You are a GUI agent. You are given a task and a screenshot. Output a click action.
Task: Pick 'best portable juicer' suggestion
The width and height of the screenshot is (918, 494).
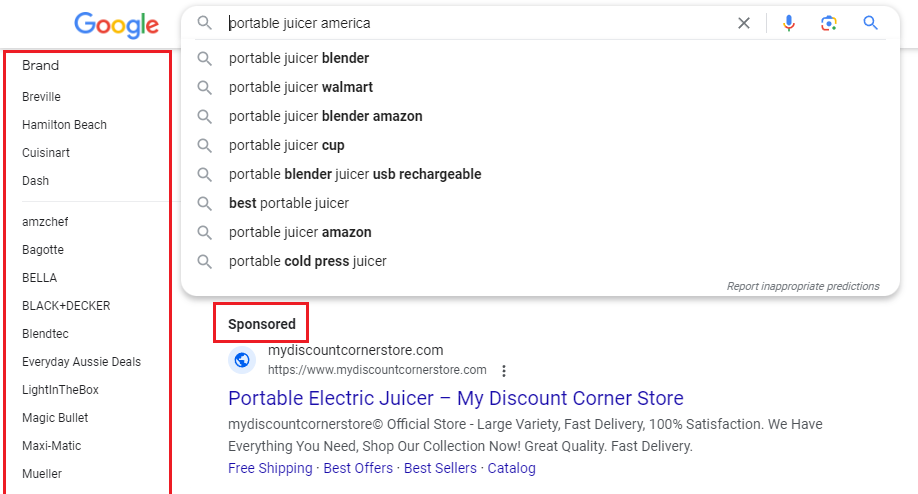pos(289,203)
